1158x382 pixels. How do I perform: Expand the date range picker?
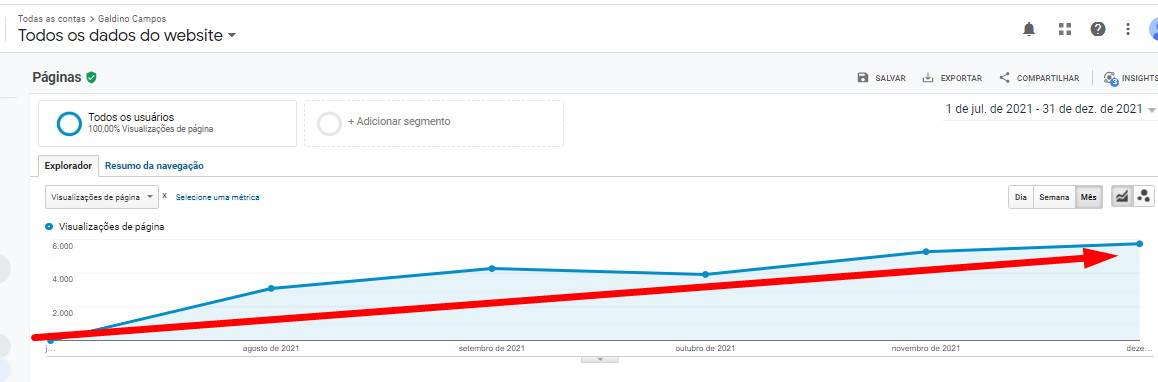click(x=1049, y=109)
